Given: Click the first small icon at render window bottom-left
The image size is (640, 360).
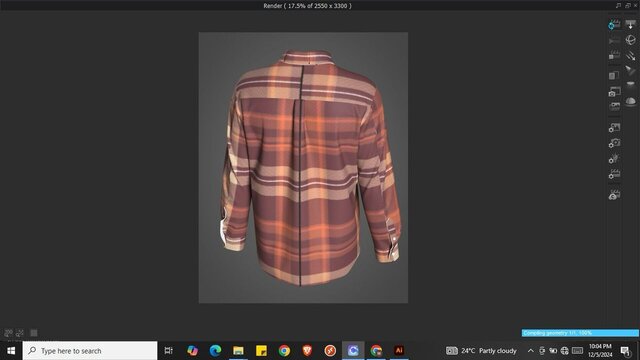Looking at the screenshot, I should click(x=8, y=333).
